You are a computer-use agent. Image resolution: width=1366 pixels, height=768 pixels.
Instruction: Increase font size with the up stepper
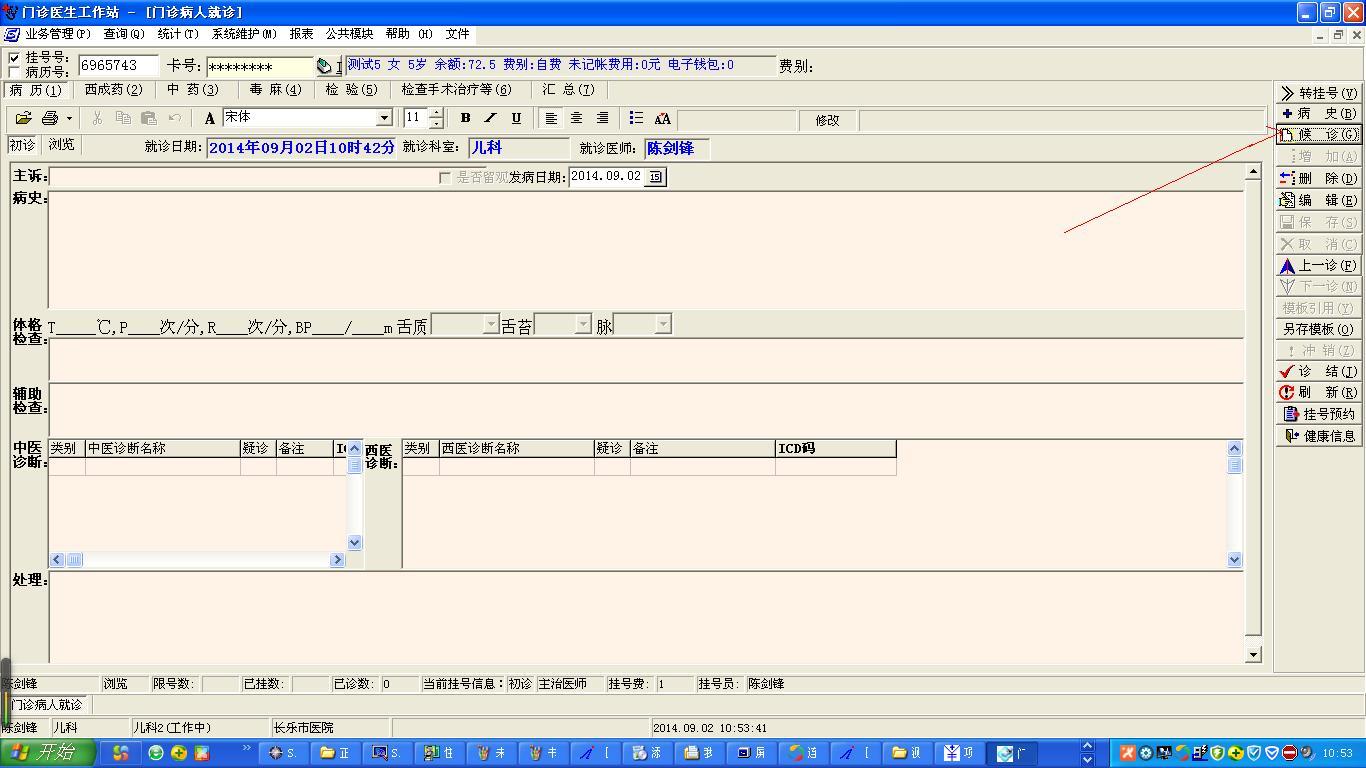point(436,113)
